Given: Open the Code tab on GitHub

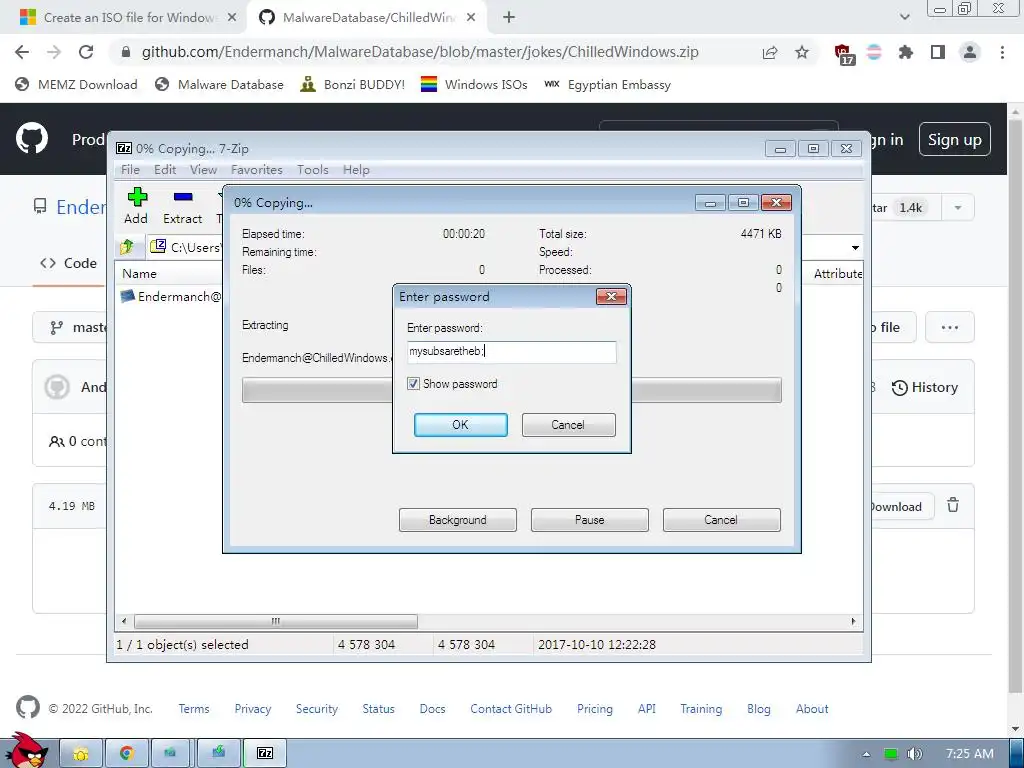Looking at the screenshot, I should point(69,263).
